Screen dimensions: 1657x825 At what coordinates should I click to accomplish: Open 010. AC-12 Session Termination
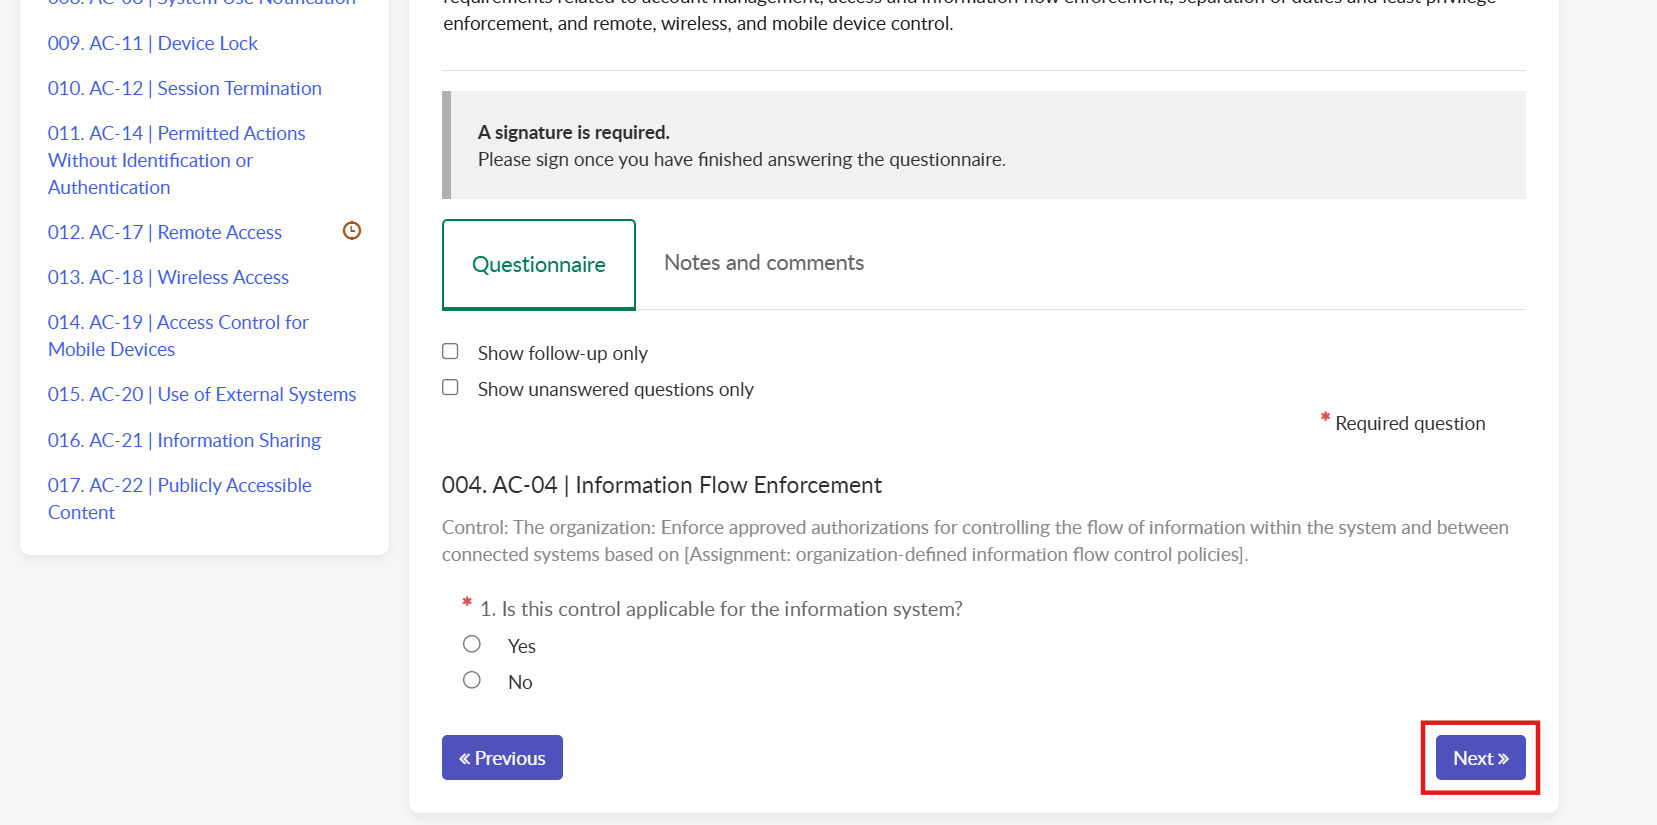coord(185,88)
